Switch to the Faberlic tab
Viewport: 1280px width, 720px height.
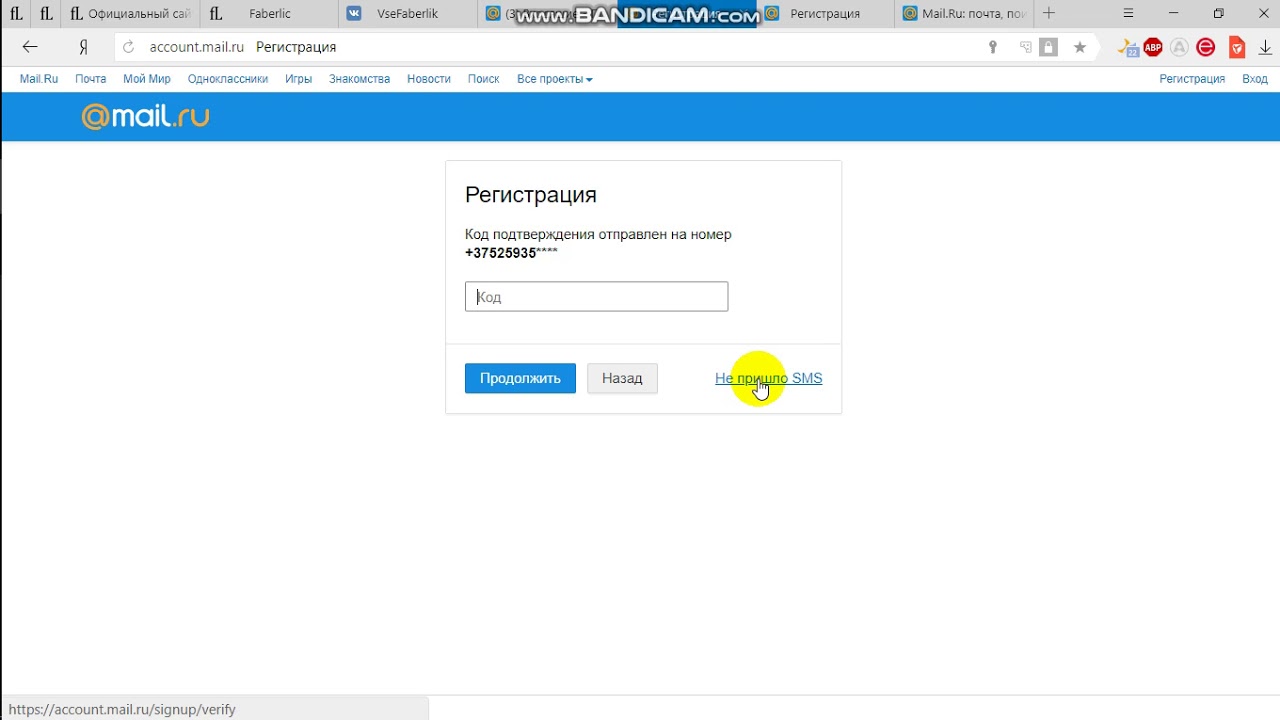point(269,14)
